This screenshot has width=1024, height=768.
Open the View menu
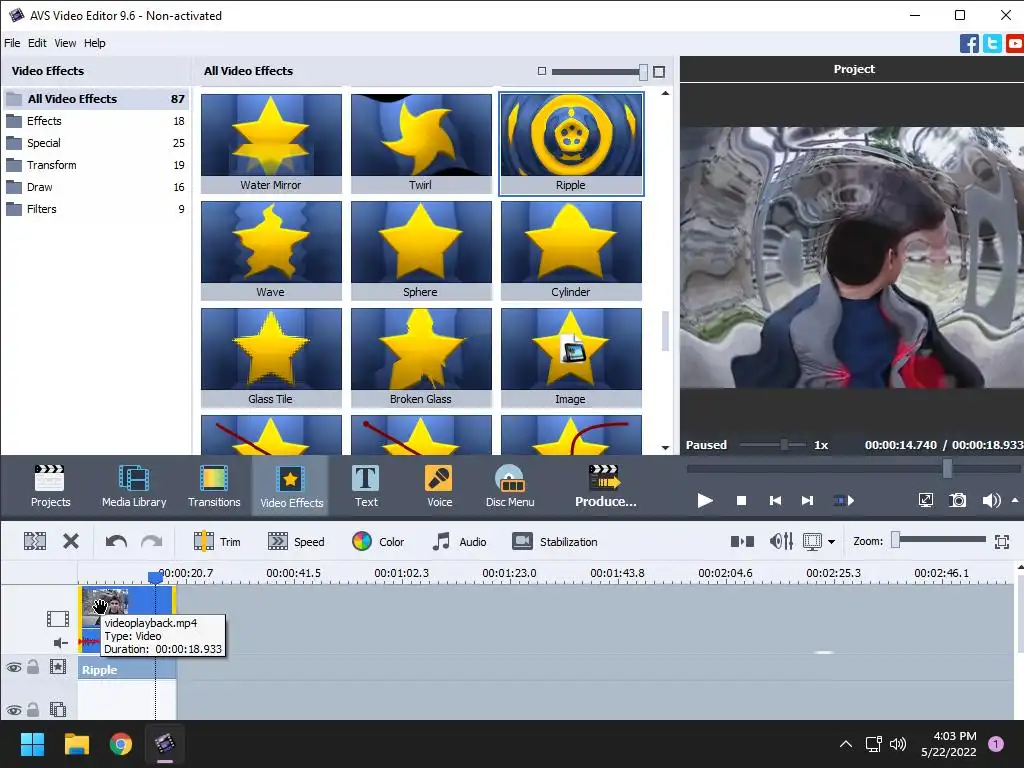click(x=65, y=43)
